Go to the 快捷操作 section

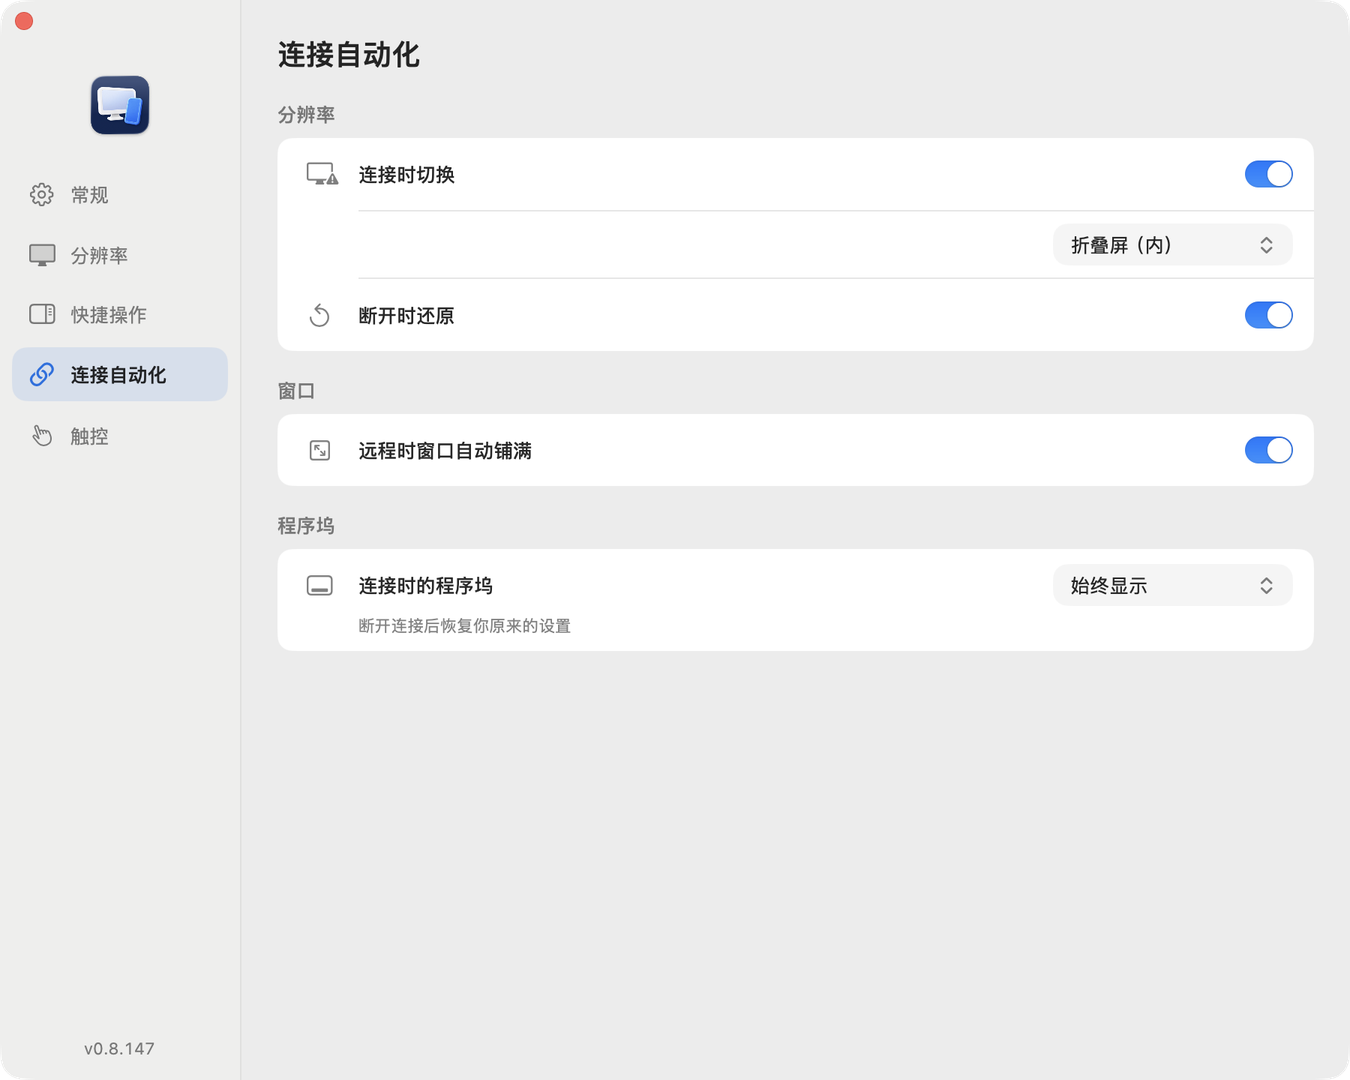pyautogui.click(x=120, y=314)
